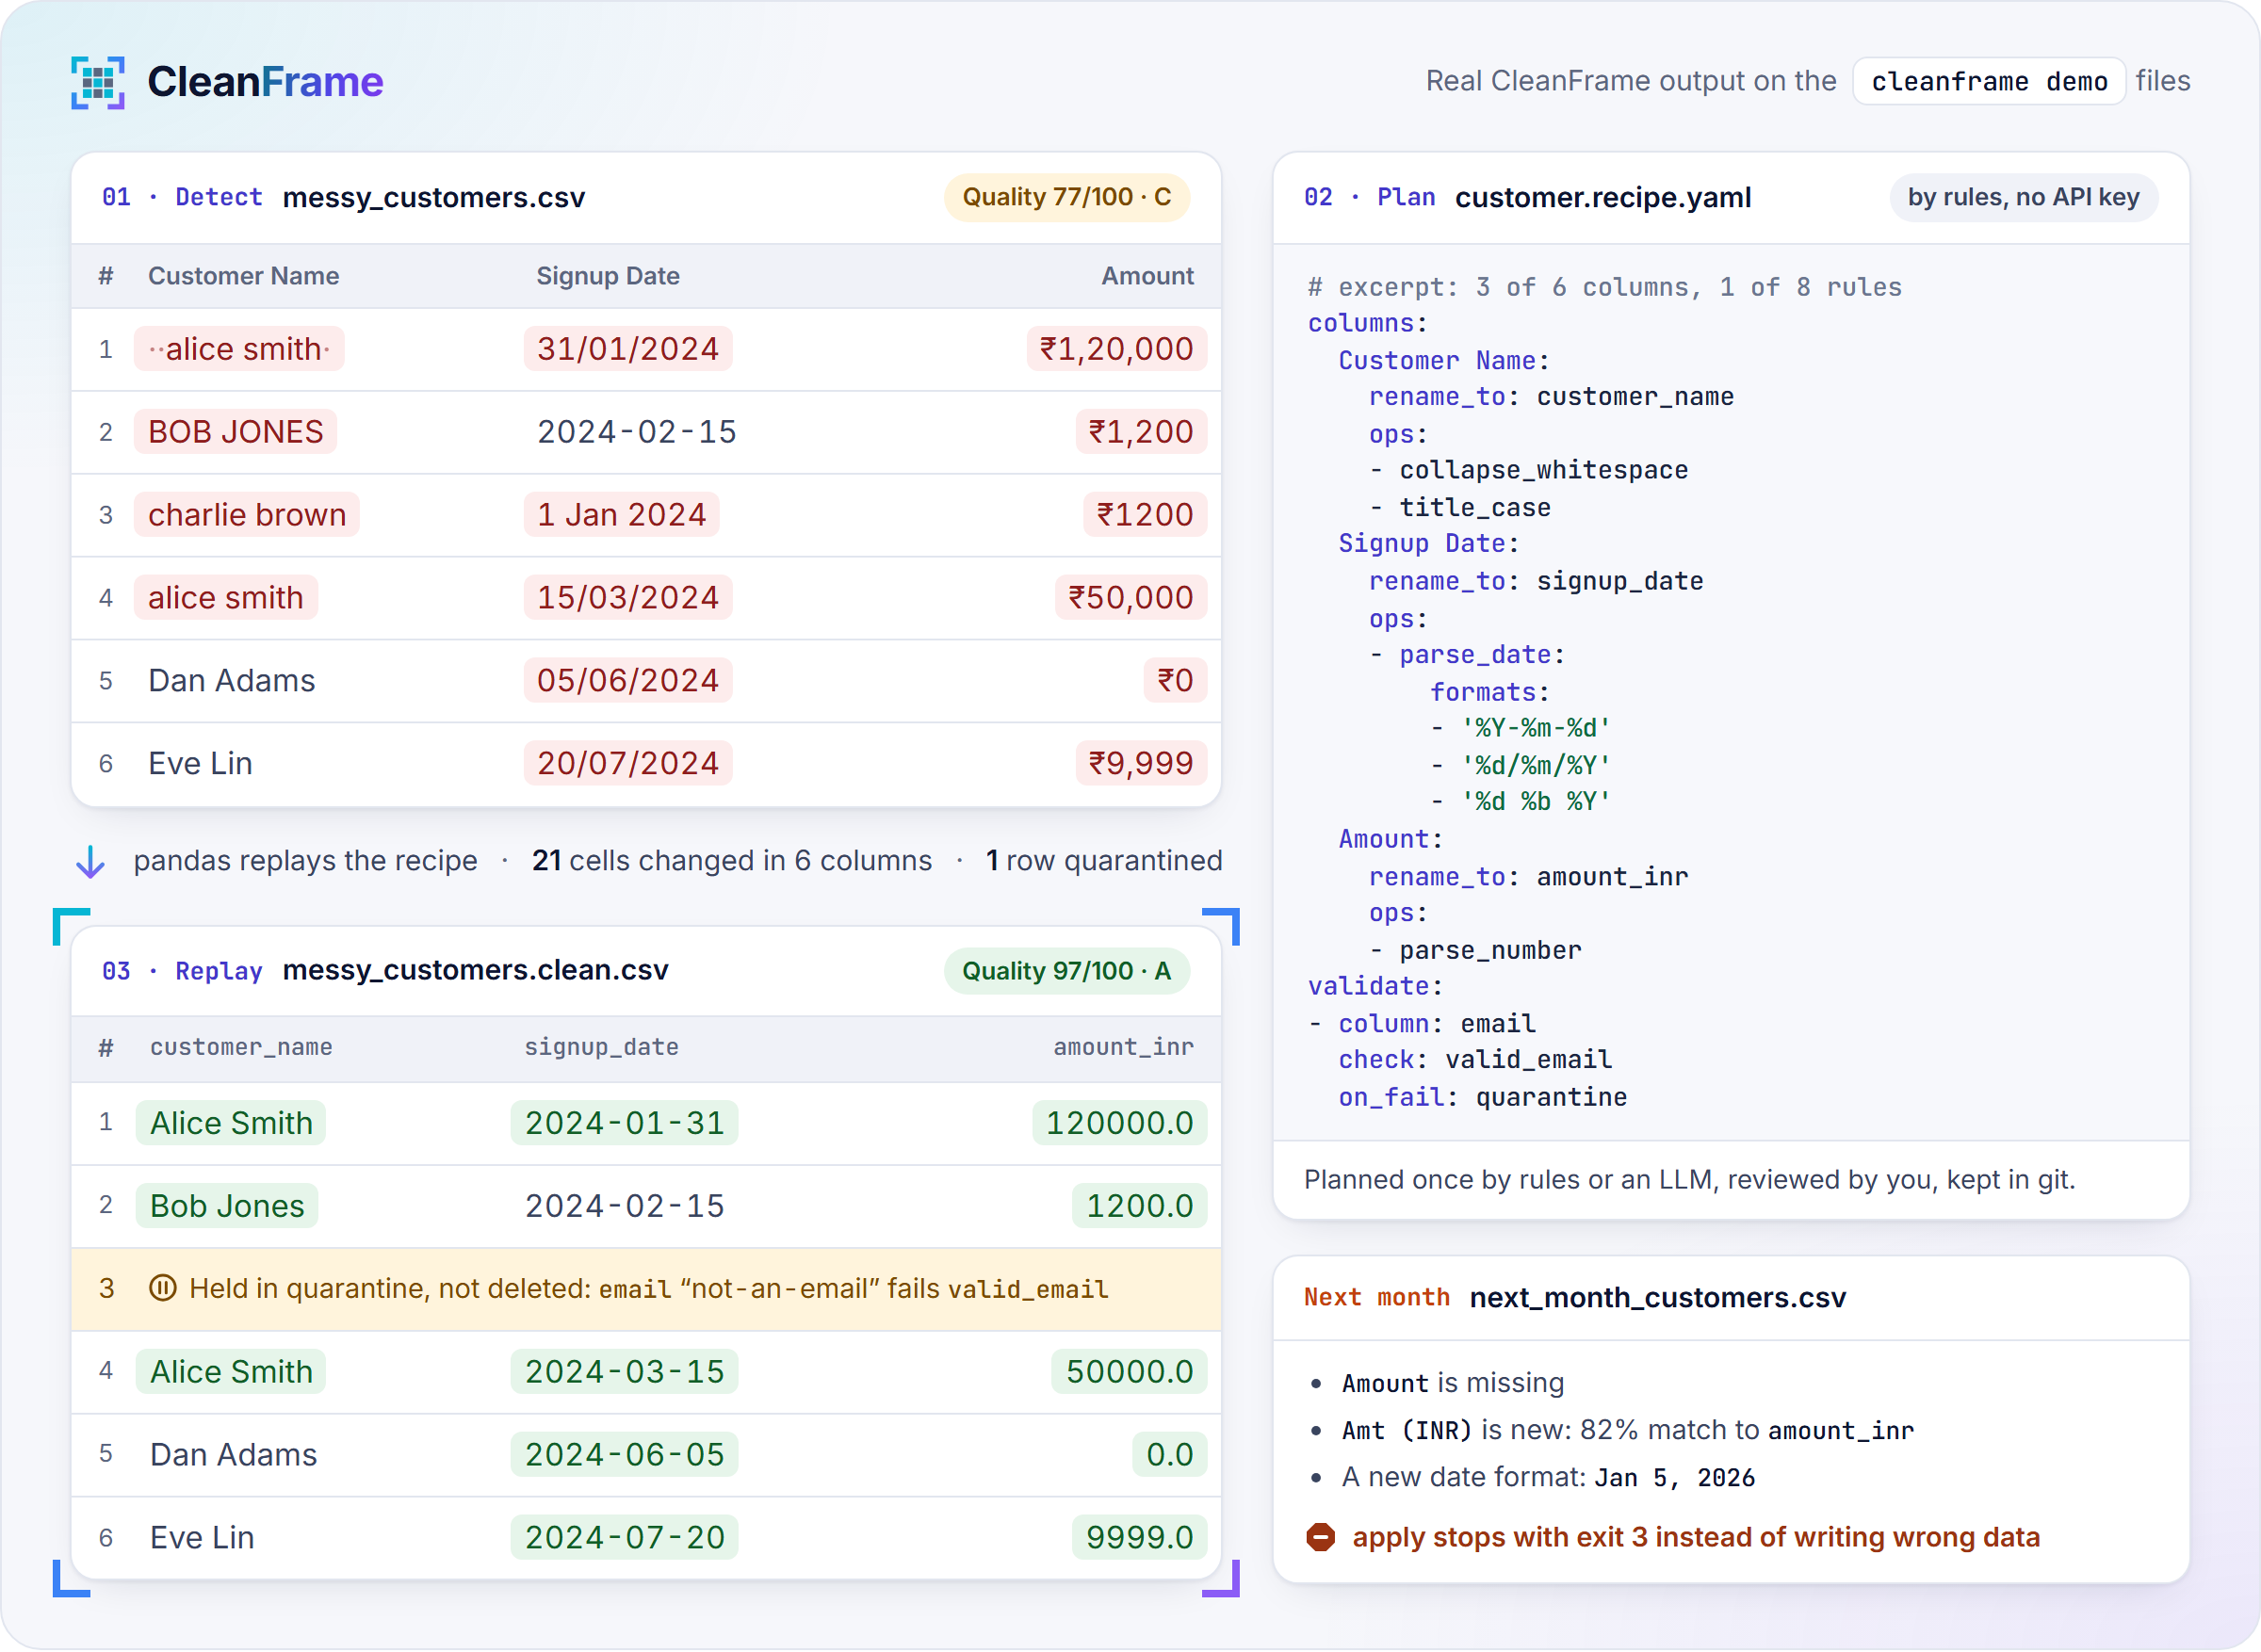Viewport: 2261px width, 1652px height.
Task: Click the CleanFrame grid logo icon
Action: pos(98,82)
